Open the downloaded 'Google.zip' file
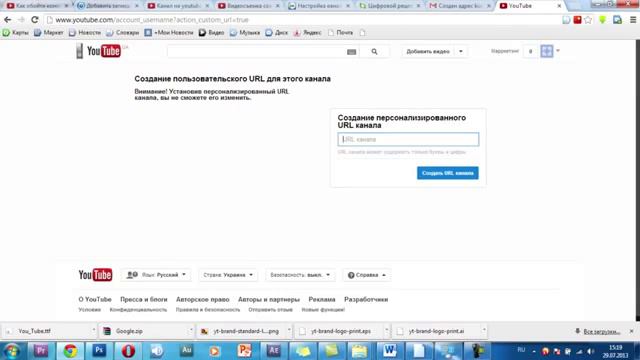The width and height of the screenshot is (640, 360). pyautogui.click(x=143, y=331)
